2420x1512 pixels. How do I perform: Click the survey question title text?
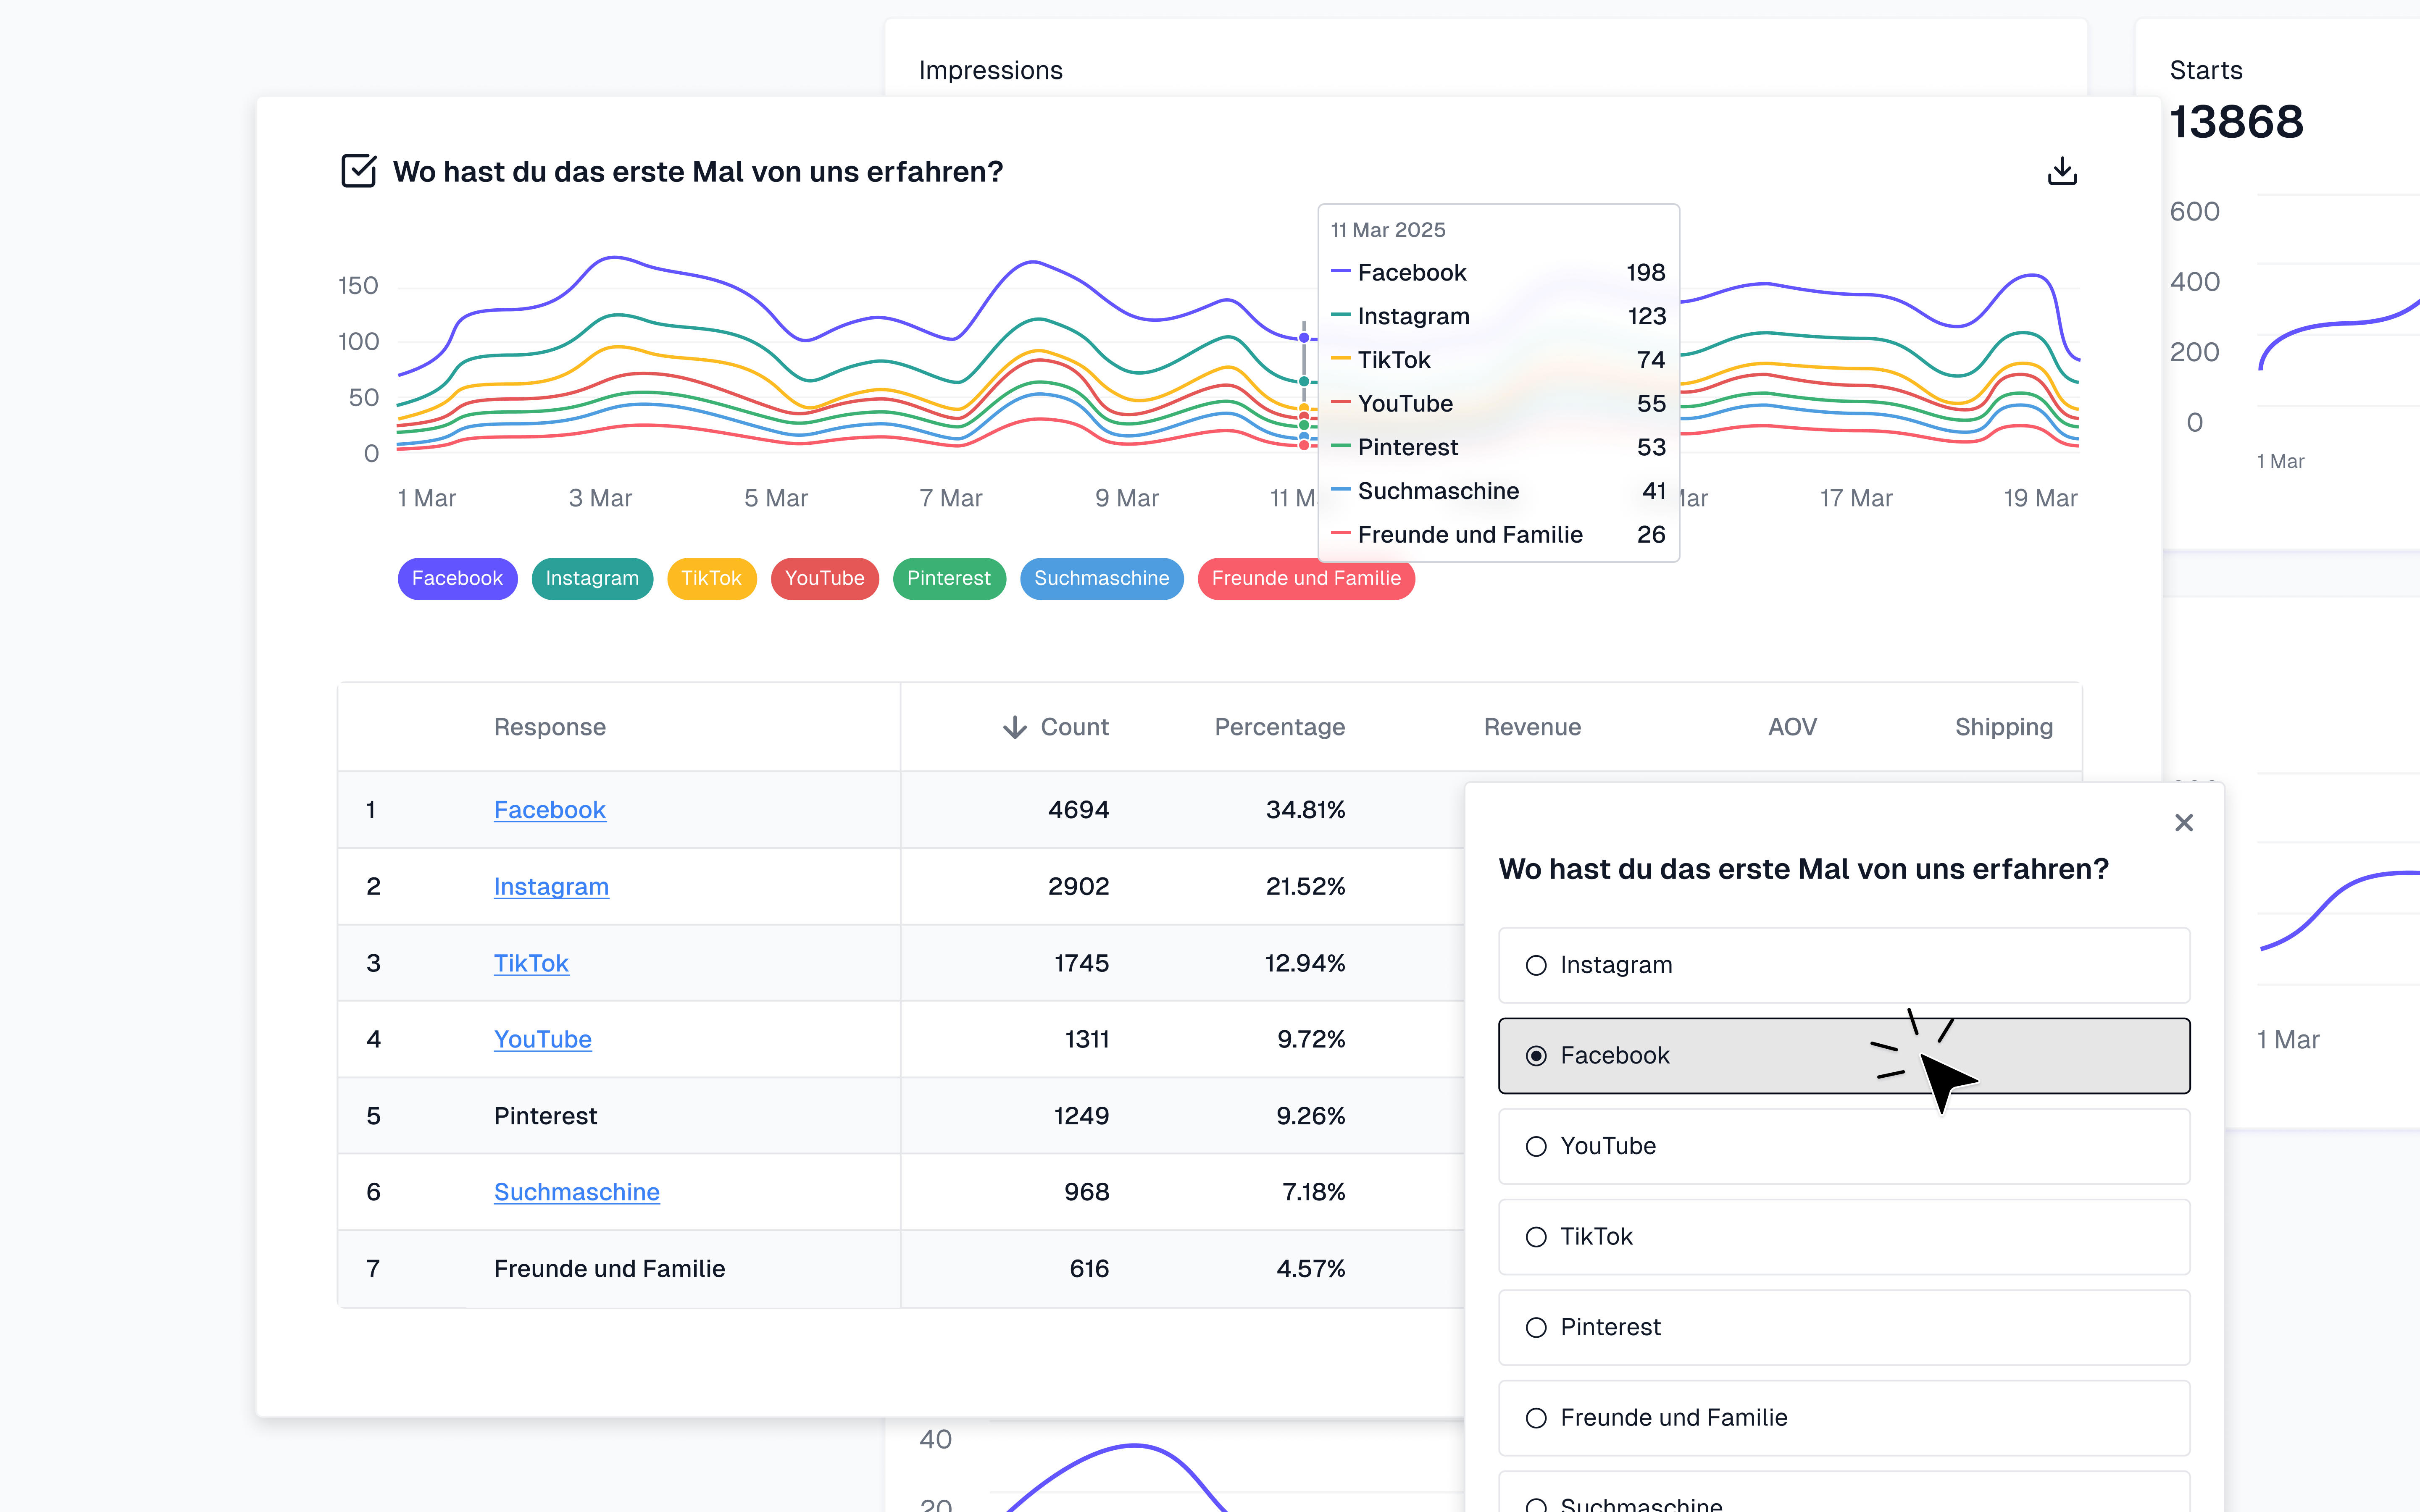698,172
